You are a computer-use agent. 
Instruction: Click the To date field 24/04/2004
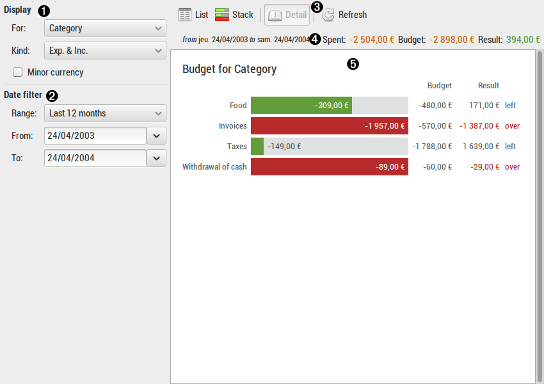[95, 158]
